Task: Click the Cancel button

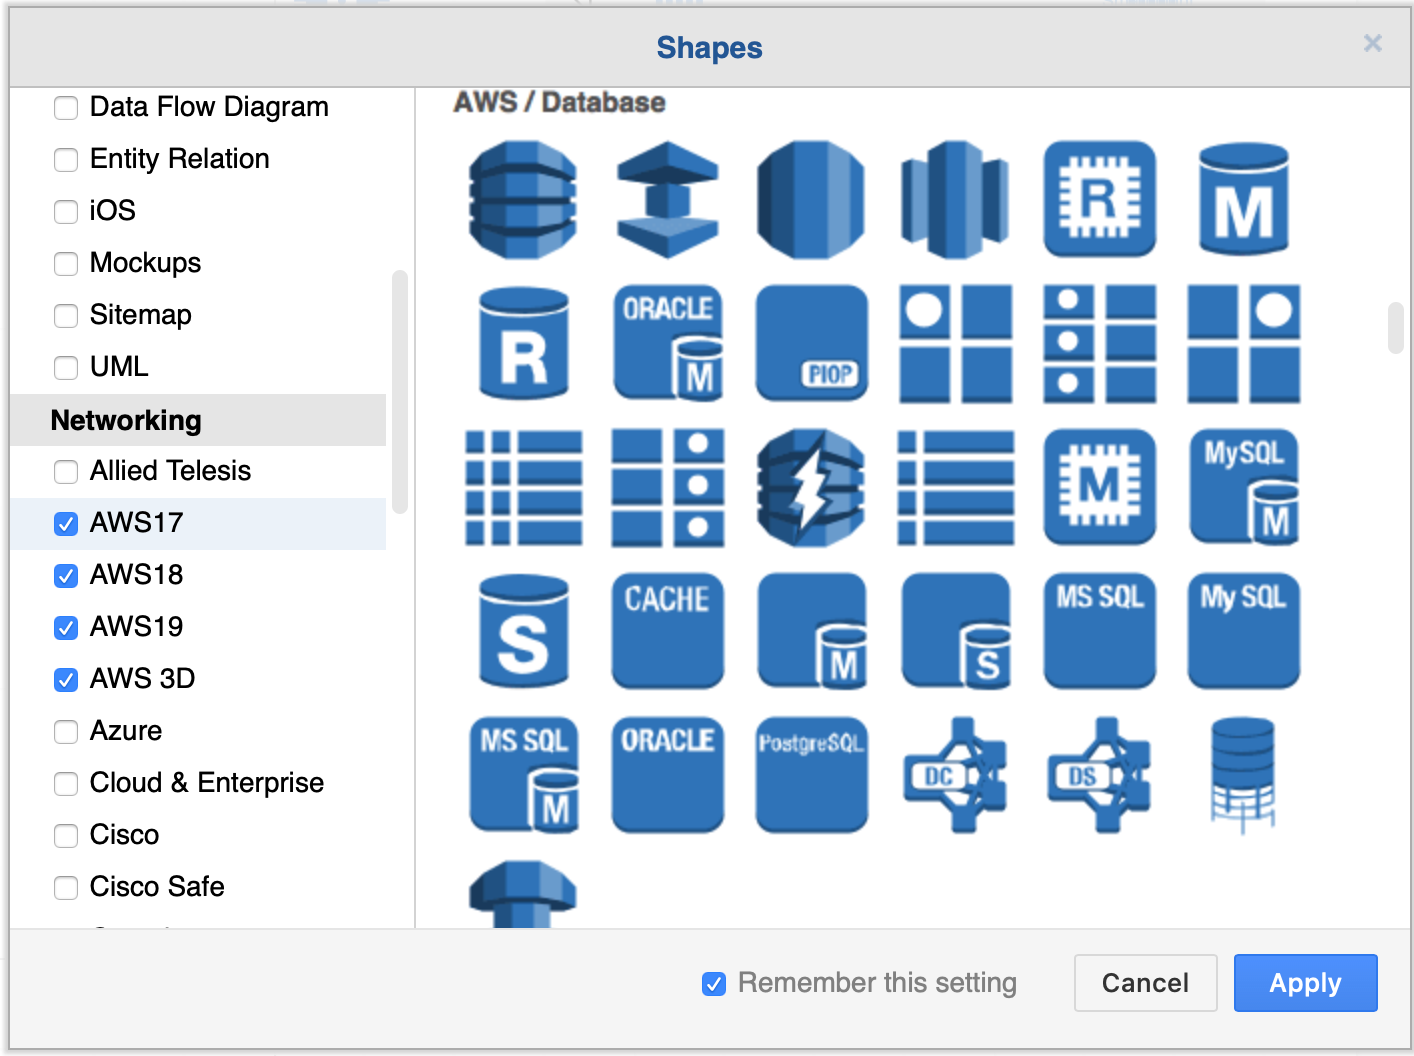Action: 1145,983
